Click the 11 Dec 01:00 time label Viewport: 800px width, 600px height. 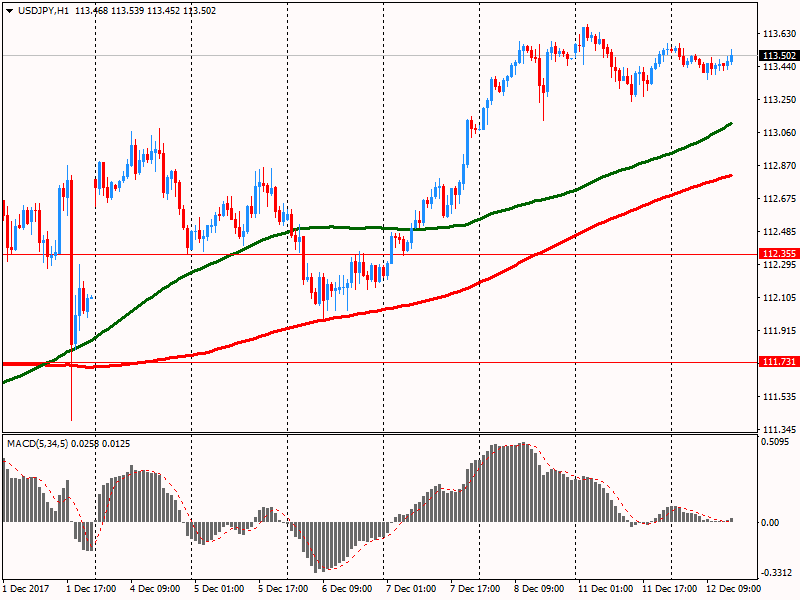tap(606, 589)
